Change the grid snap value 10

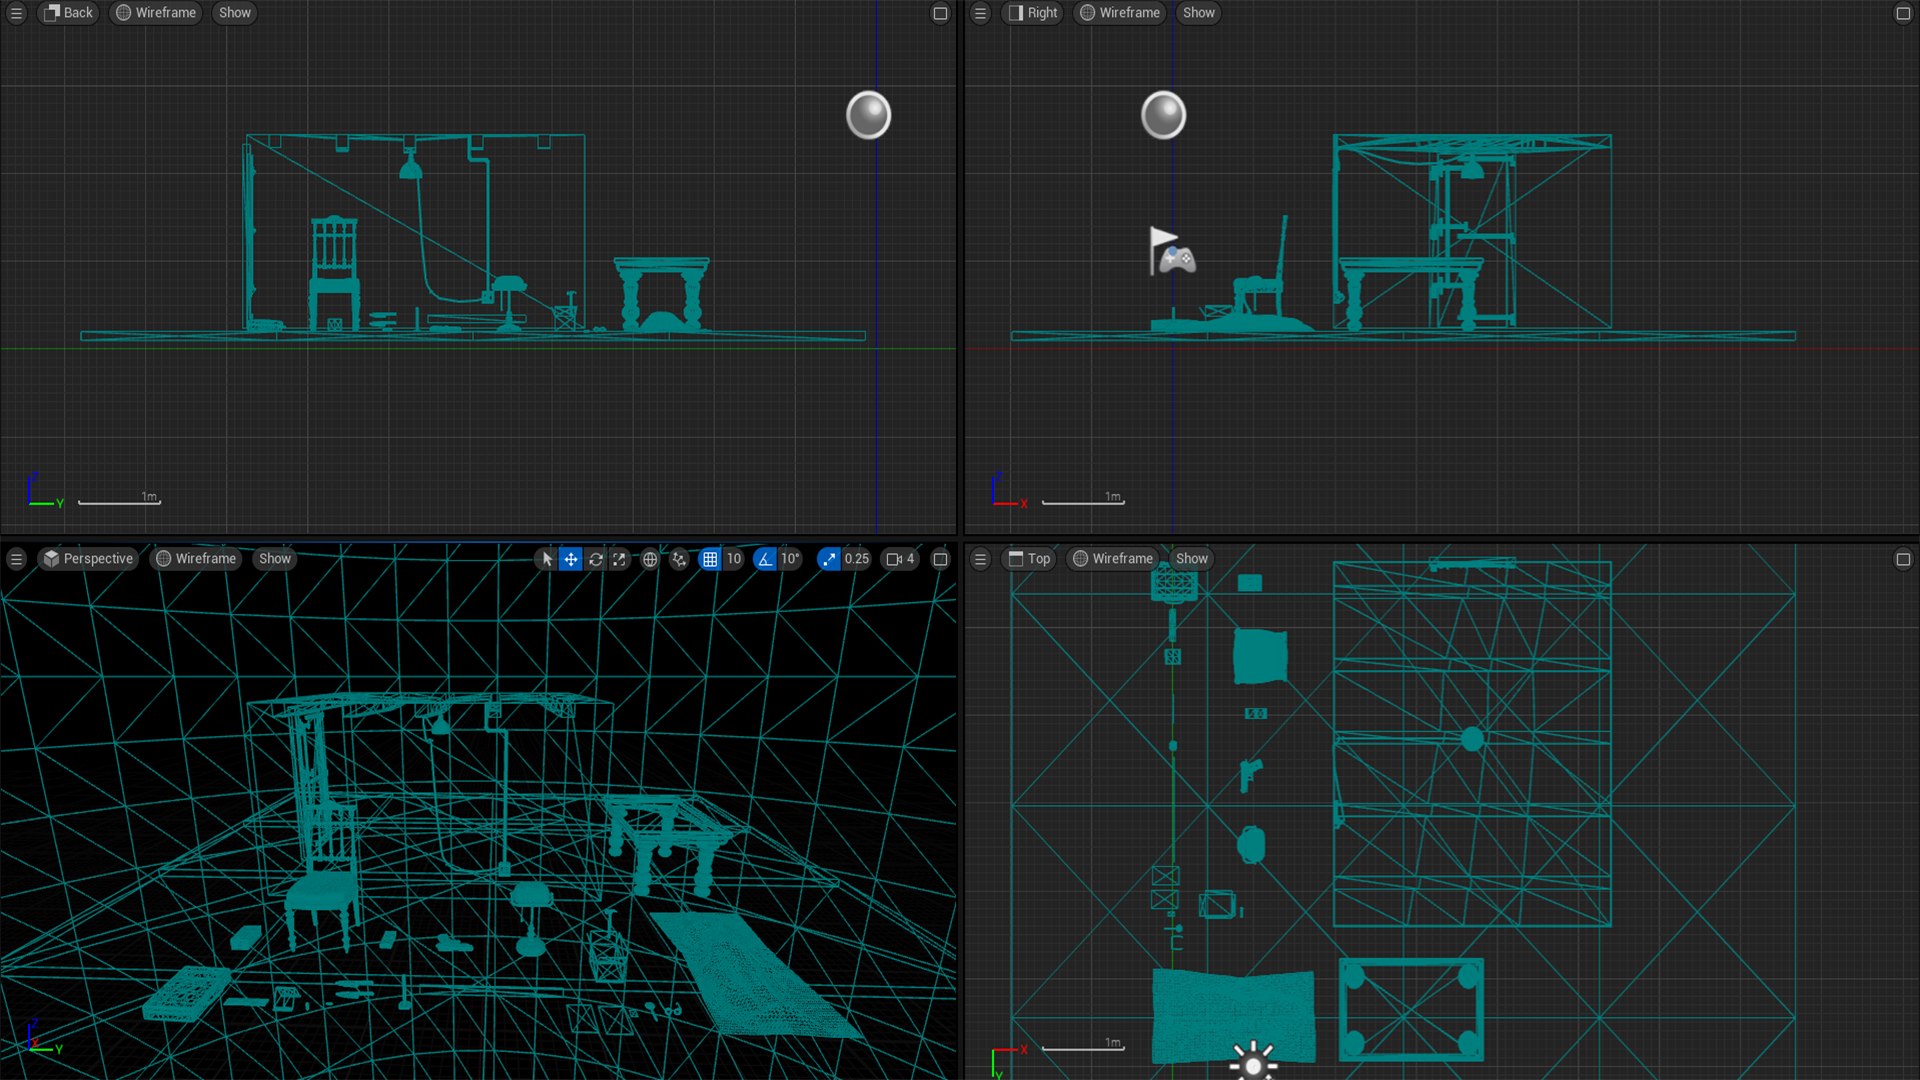734,559
